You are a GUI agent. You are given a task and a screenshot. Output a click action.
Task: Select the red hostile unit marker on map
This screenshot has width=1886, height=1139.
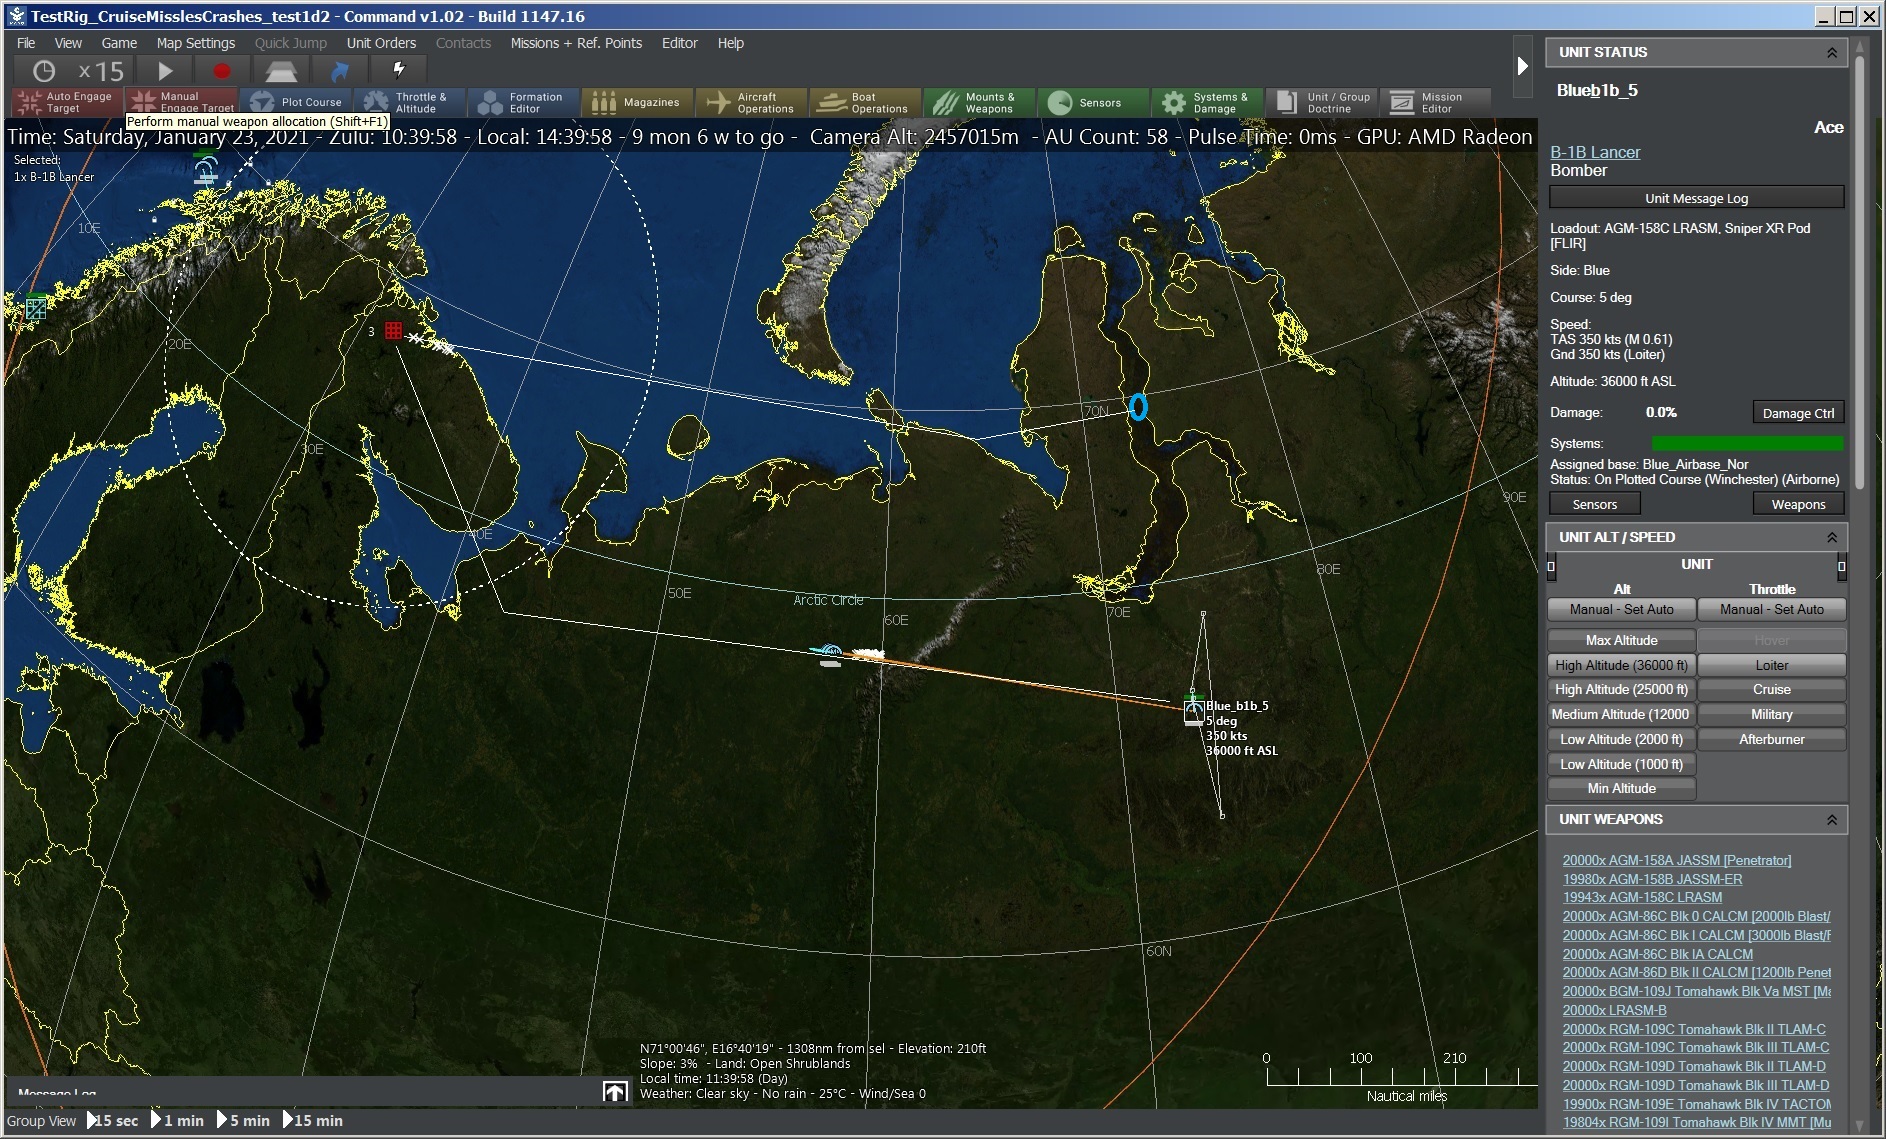(393, 330)
